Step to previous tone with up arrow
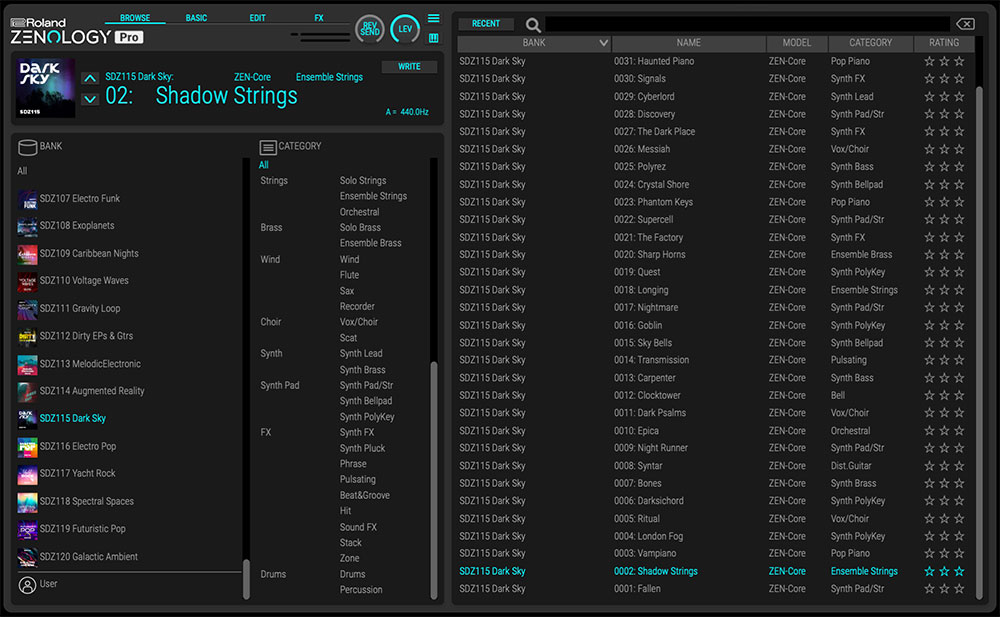The height and width of the screenshot is (617, 1000). (90, 79)
